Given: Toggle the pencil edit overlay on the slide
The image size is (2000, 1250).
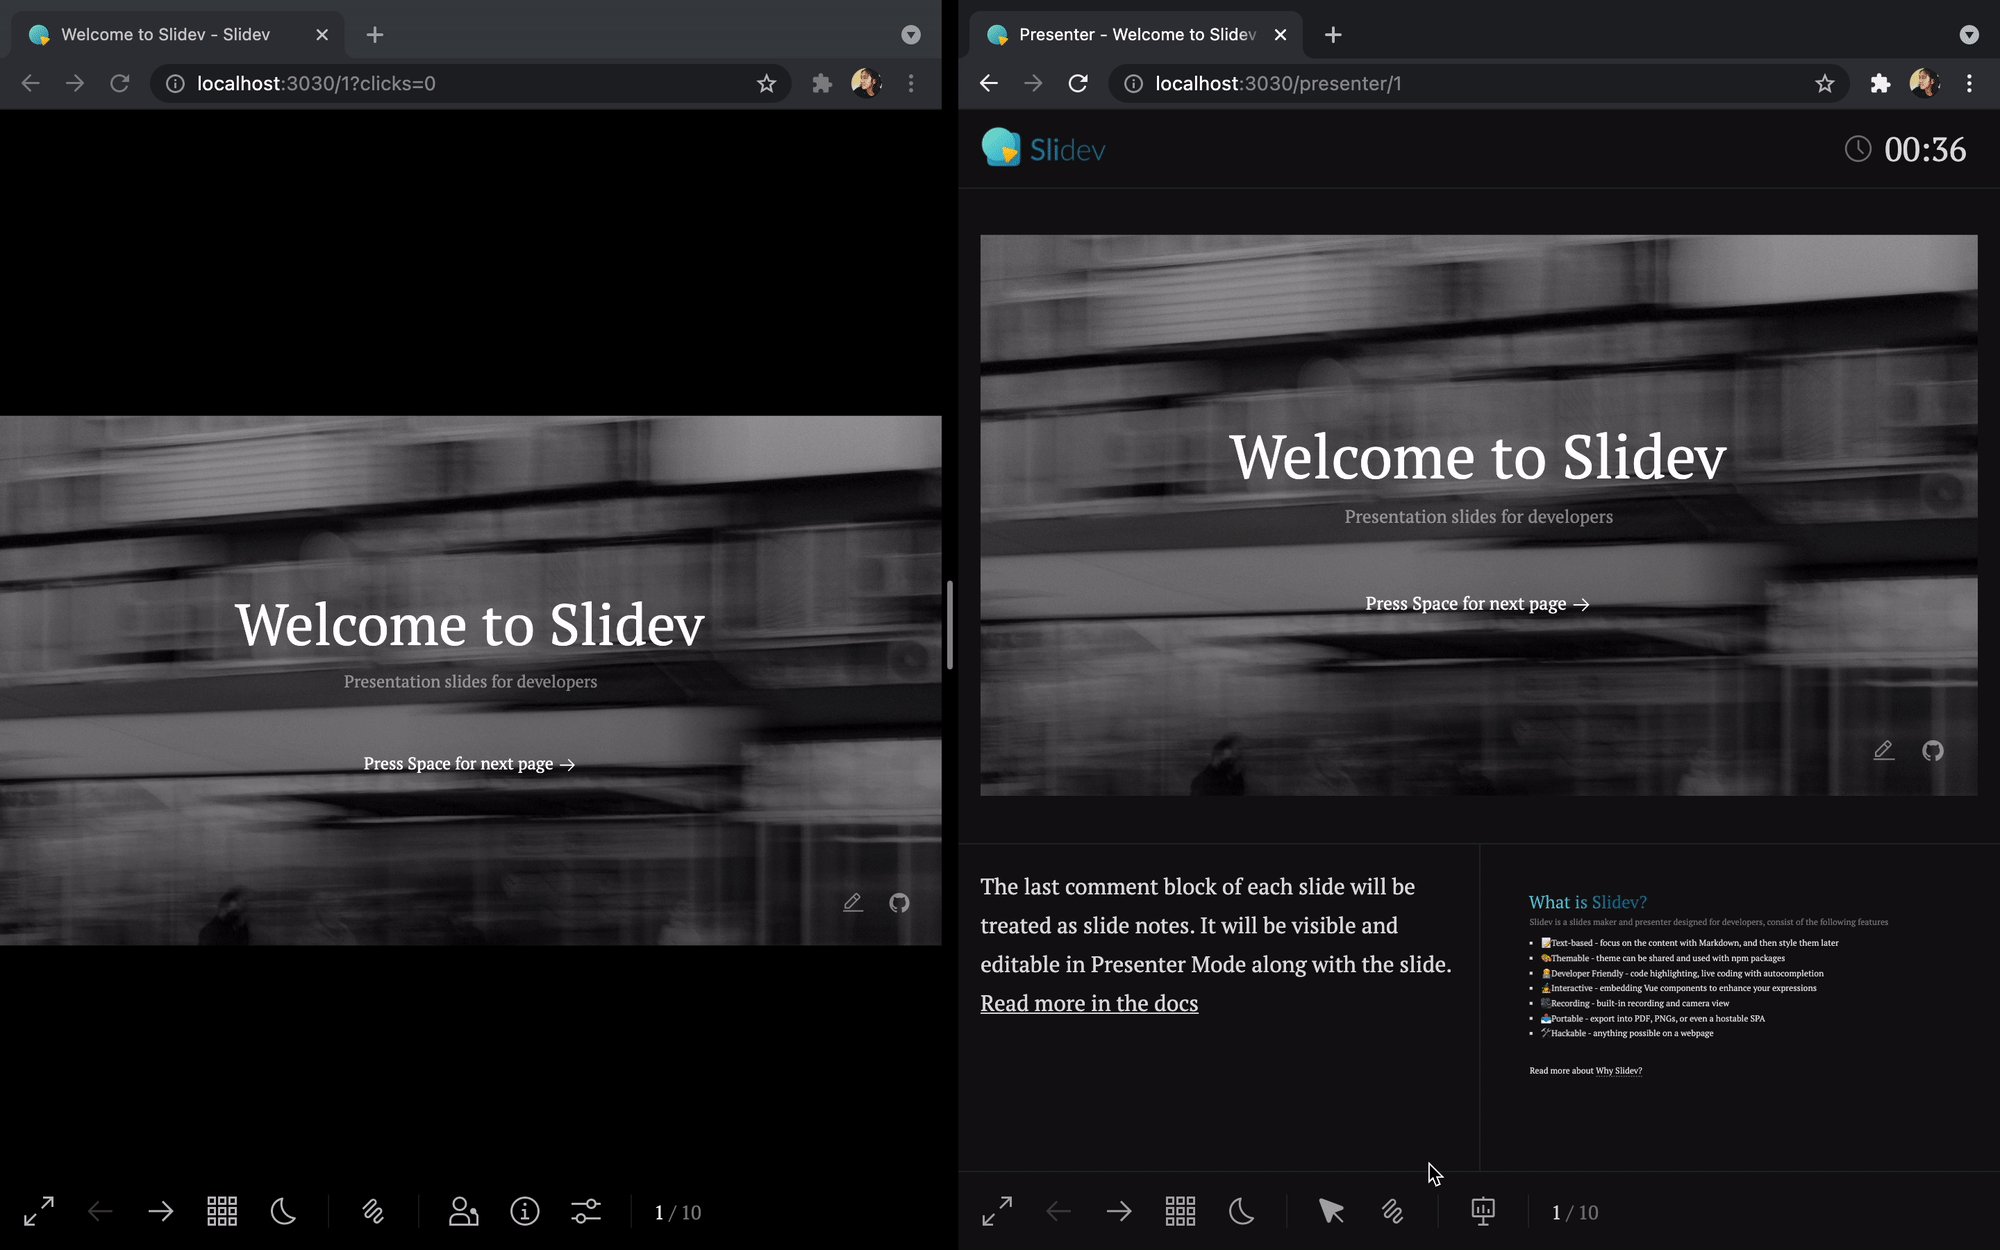Looking at the screenshot, I should (853, 902).
